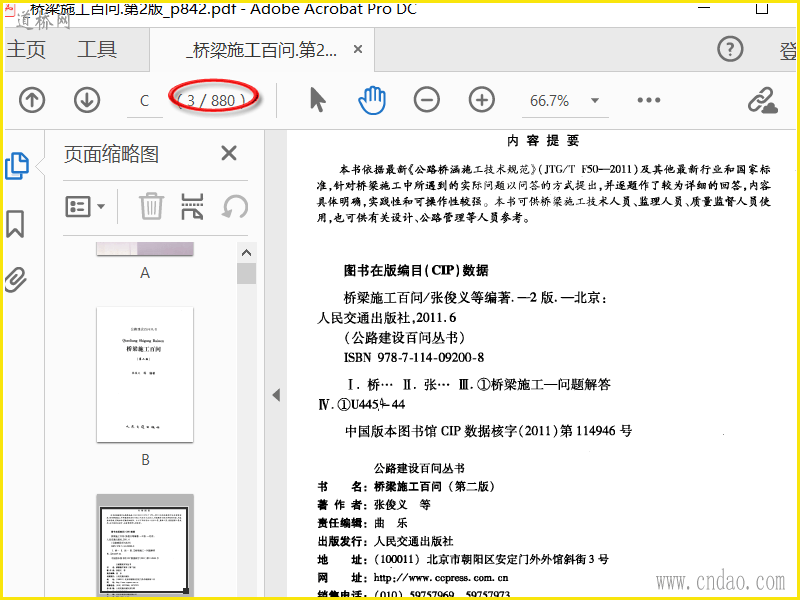800x600 pixels.
Task: Close the 页面缩略图 panel
Action: click(x=229, y=153)
